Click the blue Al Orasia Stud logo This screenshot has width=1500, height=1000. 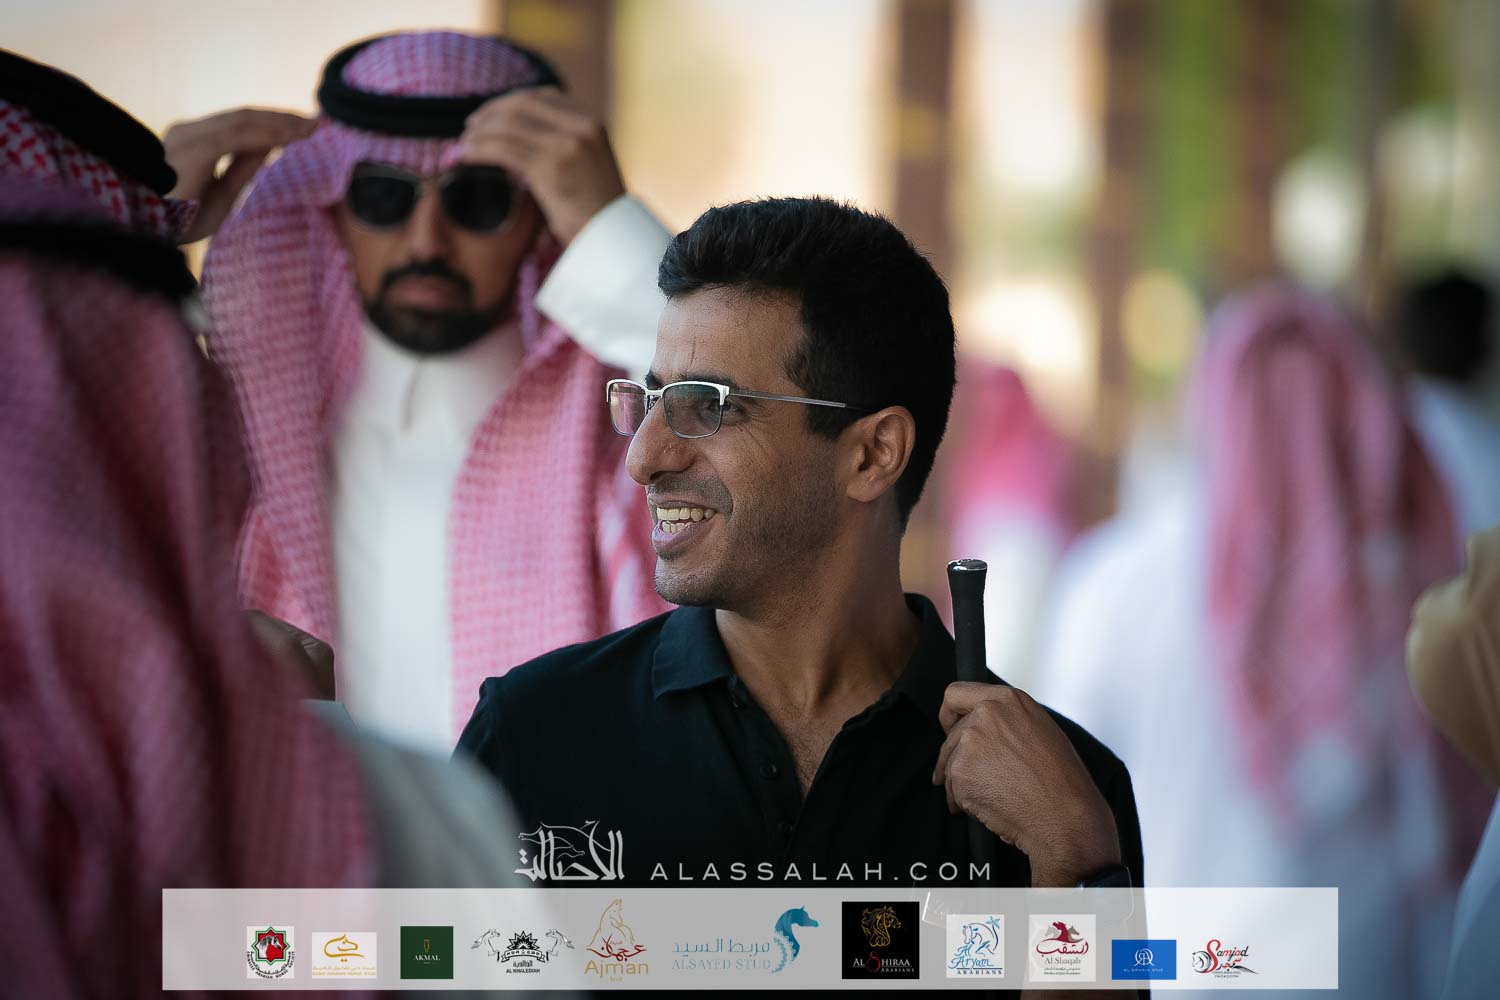(x=1143, y=959)
